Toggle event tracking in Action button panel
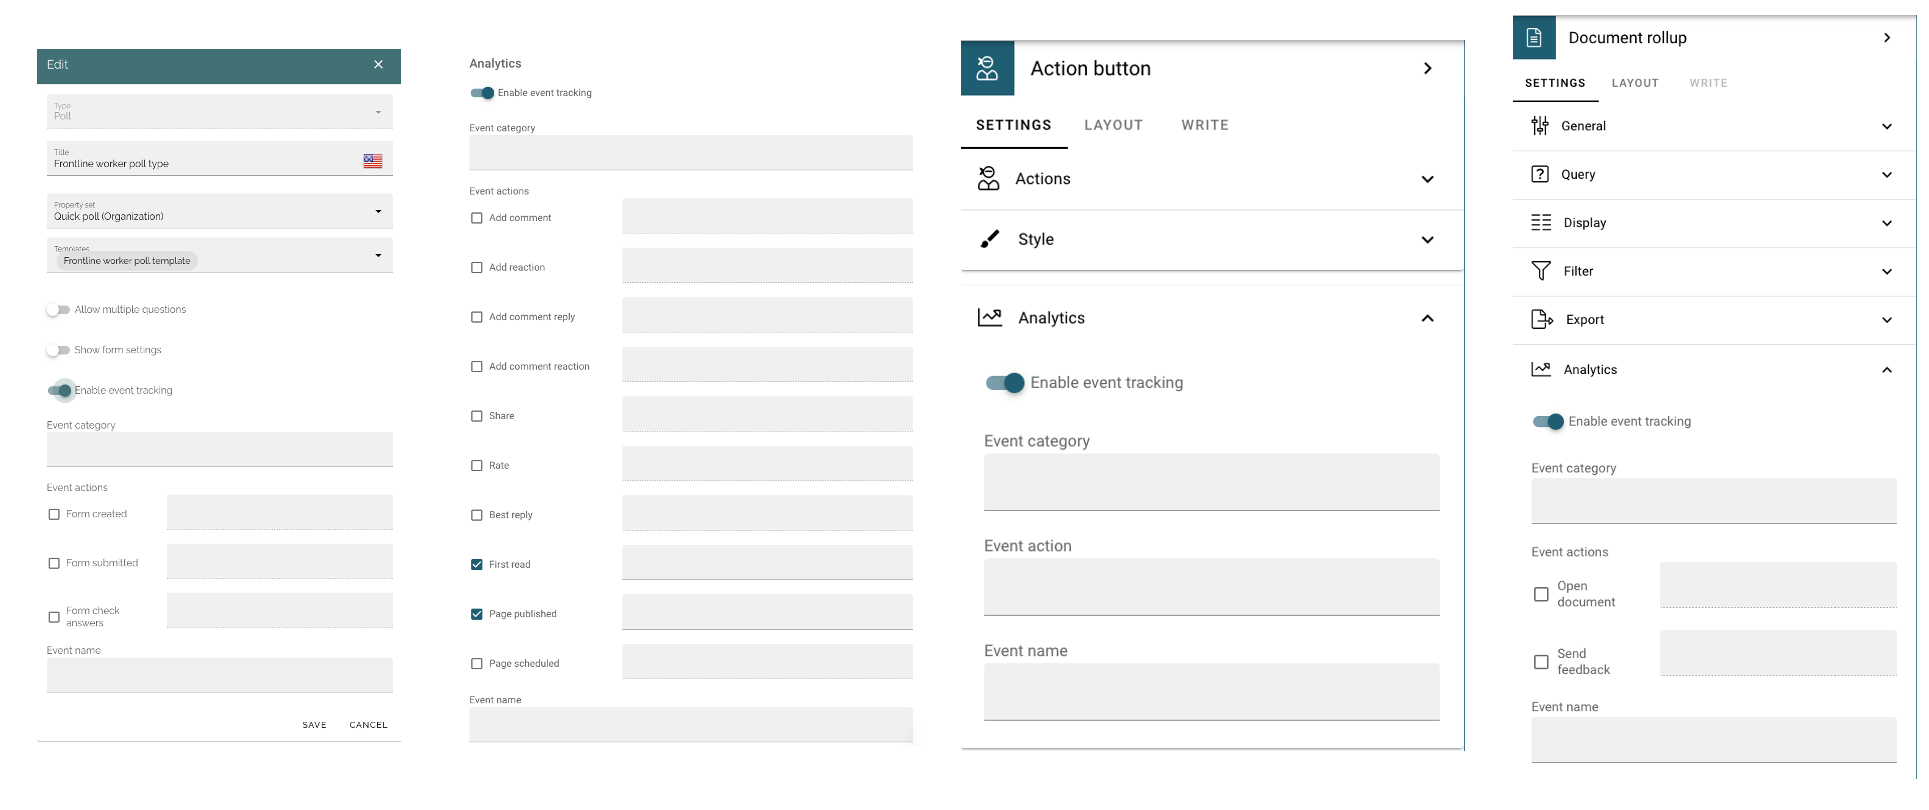The image size is (1929, 810). pos(1005,383)
